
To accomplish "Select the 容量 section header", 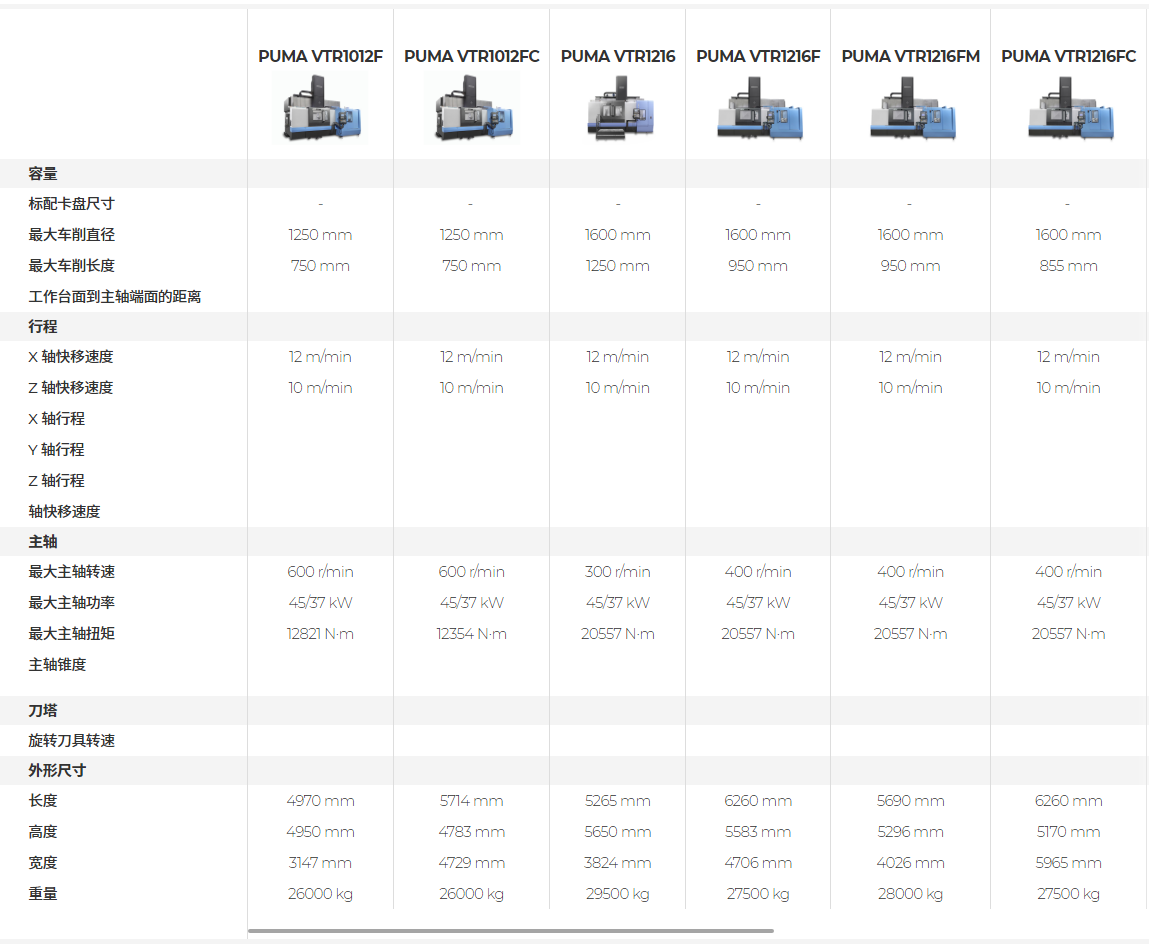I will click(x=43, y=174).
